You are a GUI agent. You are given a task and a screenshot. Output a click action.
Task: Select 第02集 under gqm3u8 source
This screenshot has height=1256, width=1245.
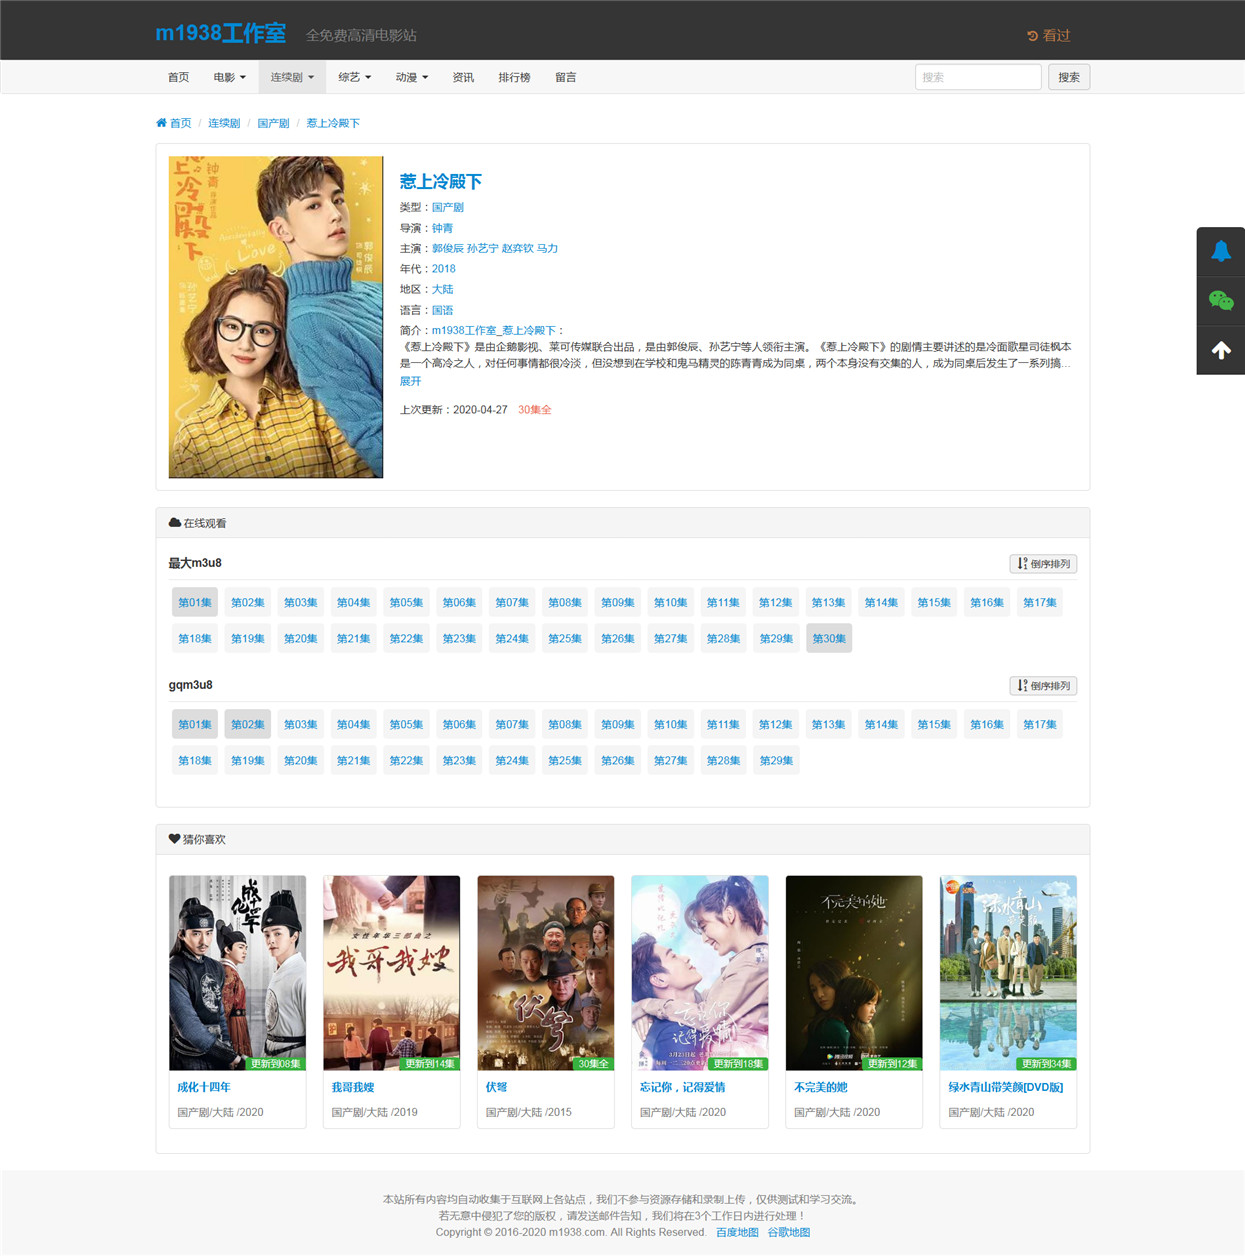(248, 724)
